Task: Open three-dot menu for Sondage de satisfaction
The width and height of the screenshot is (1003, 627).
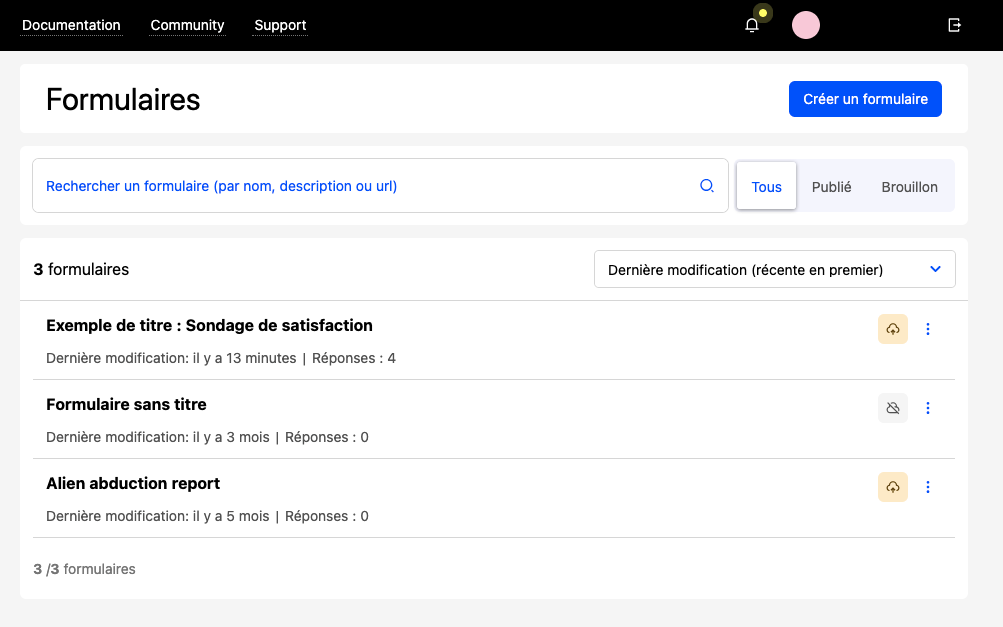Action: tap(927, 329)
